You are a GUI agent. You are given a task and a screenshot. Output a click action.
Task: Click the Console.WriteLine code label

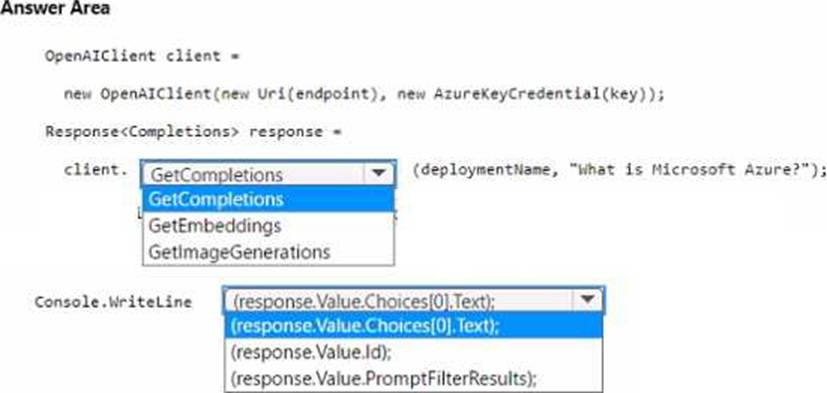113,302
